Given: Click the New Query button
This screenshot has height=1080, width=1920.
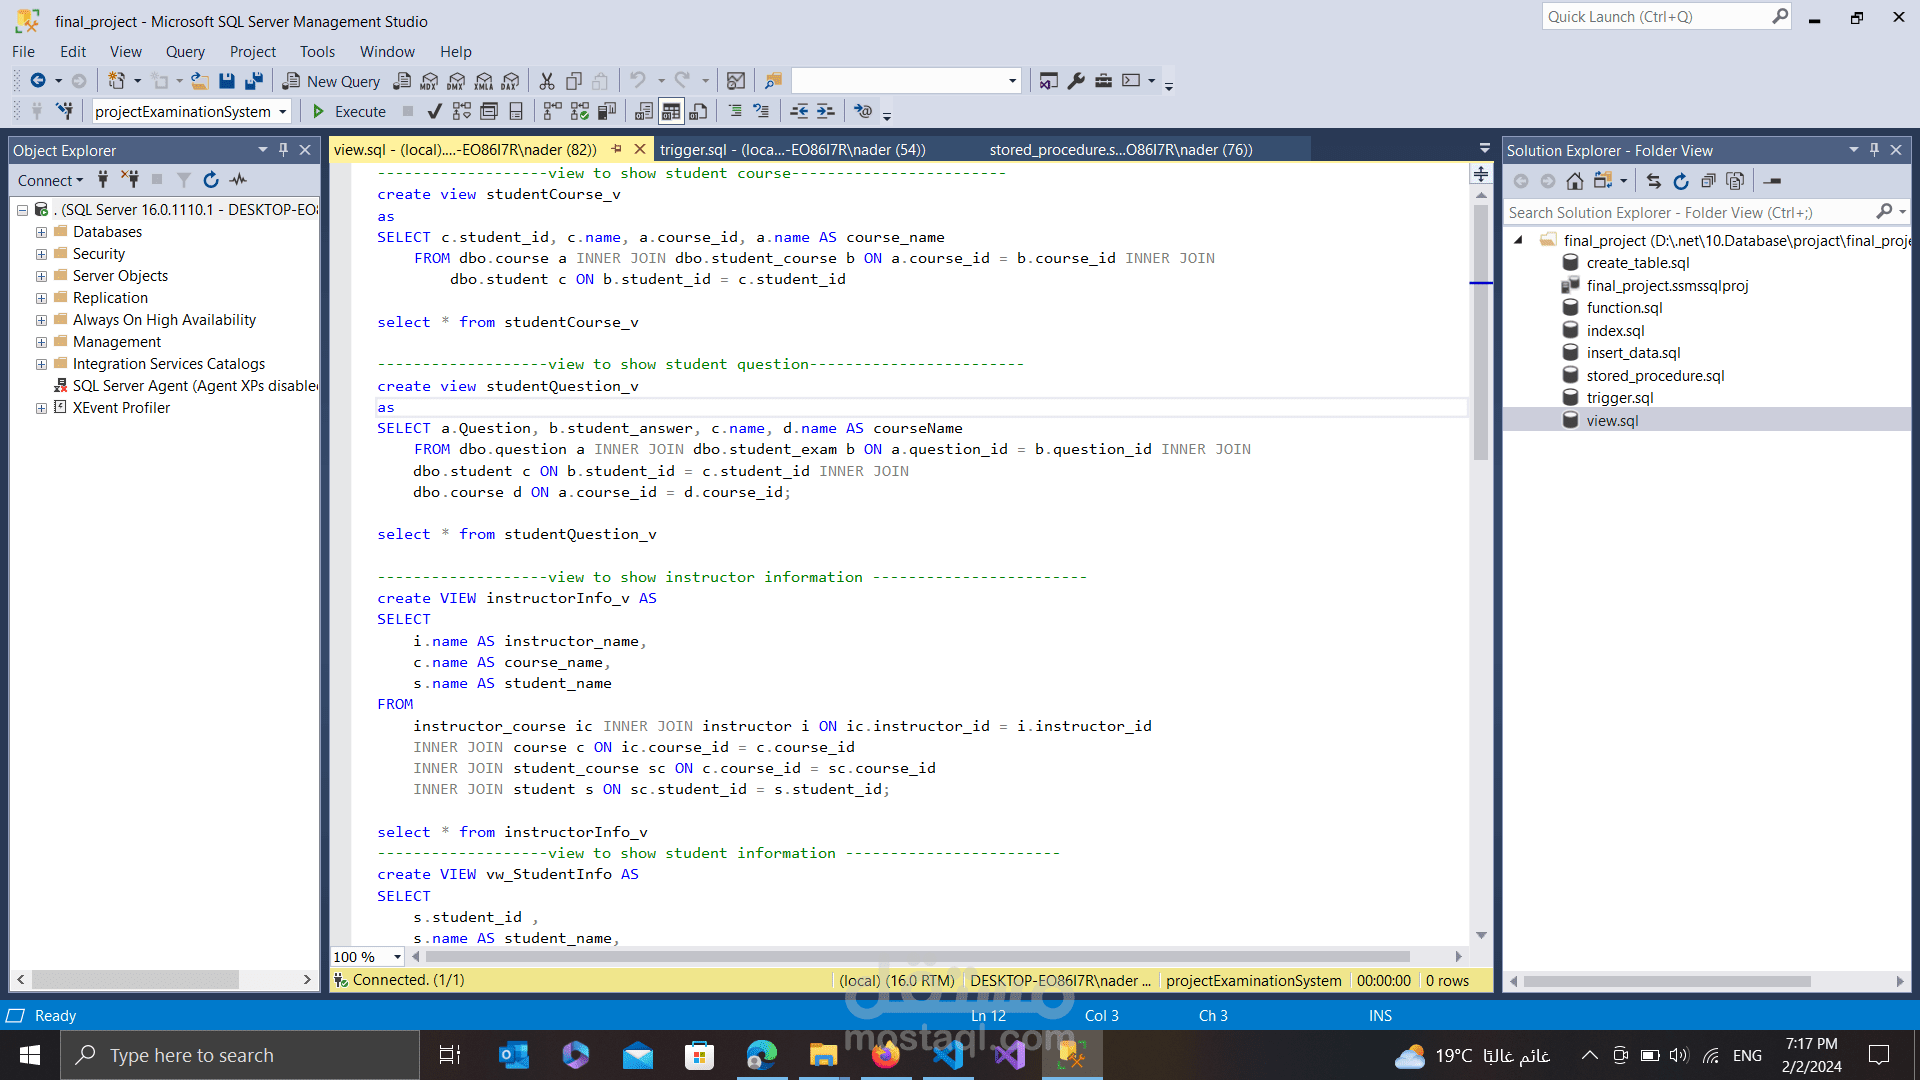Looking at the screenshot, I should click(x=331, y=81).
